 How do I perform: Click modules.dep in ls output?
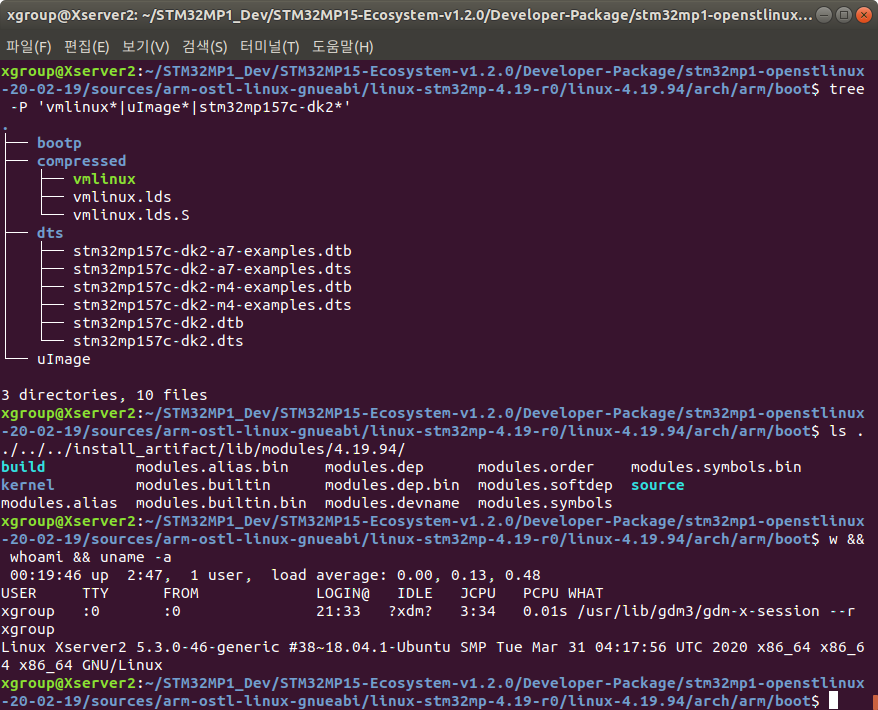375,467
